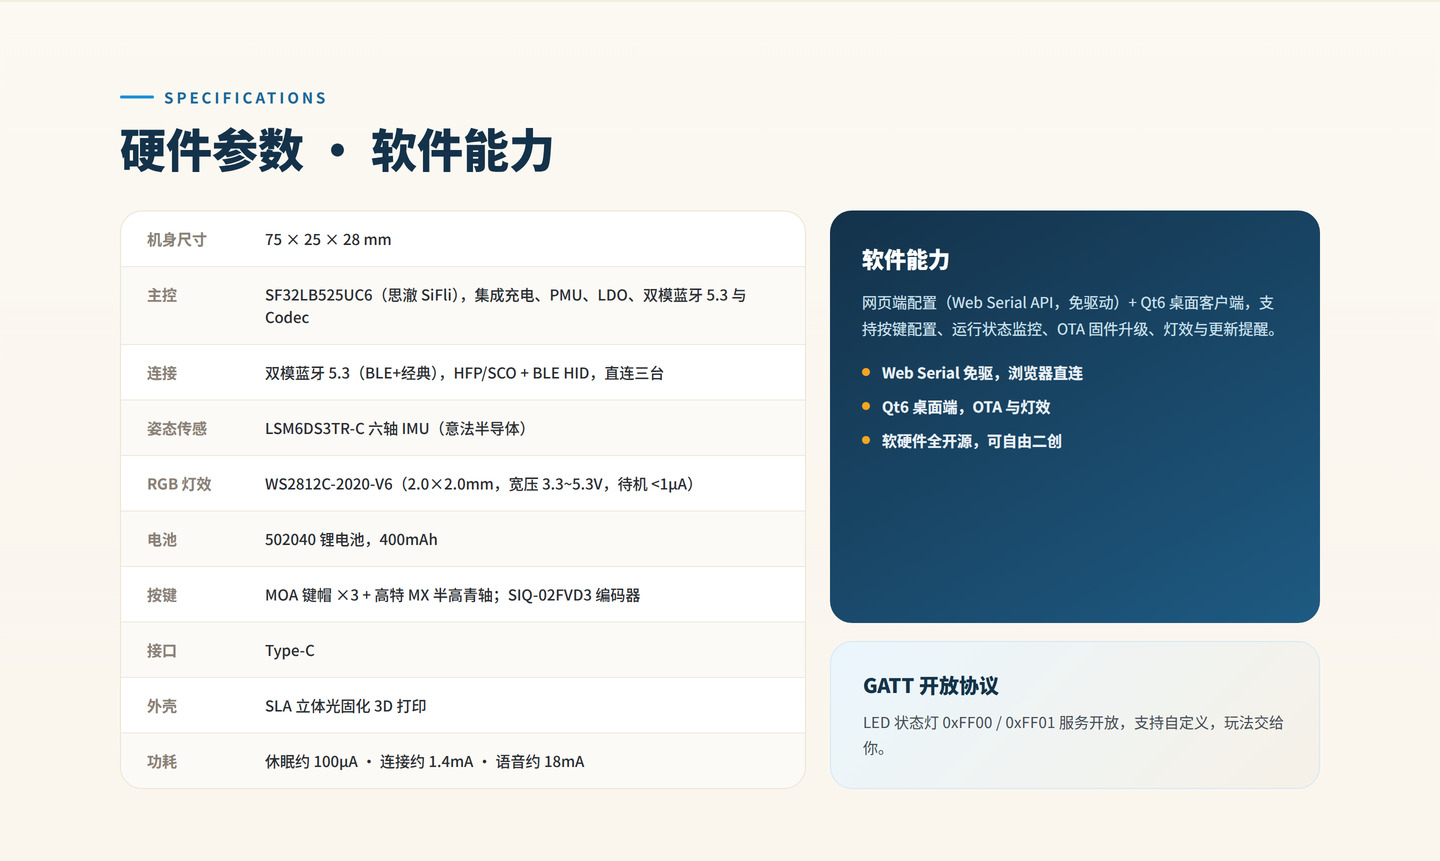Click the heading 硬件参数 · 软件能力
This screenshot has width=1440, height=861.
337,151
